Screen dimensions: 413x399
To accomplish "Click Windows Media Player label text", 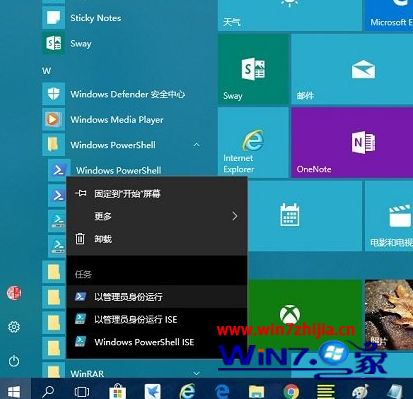I will click(x=117, y=119).
